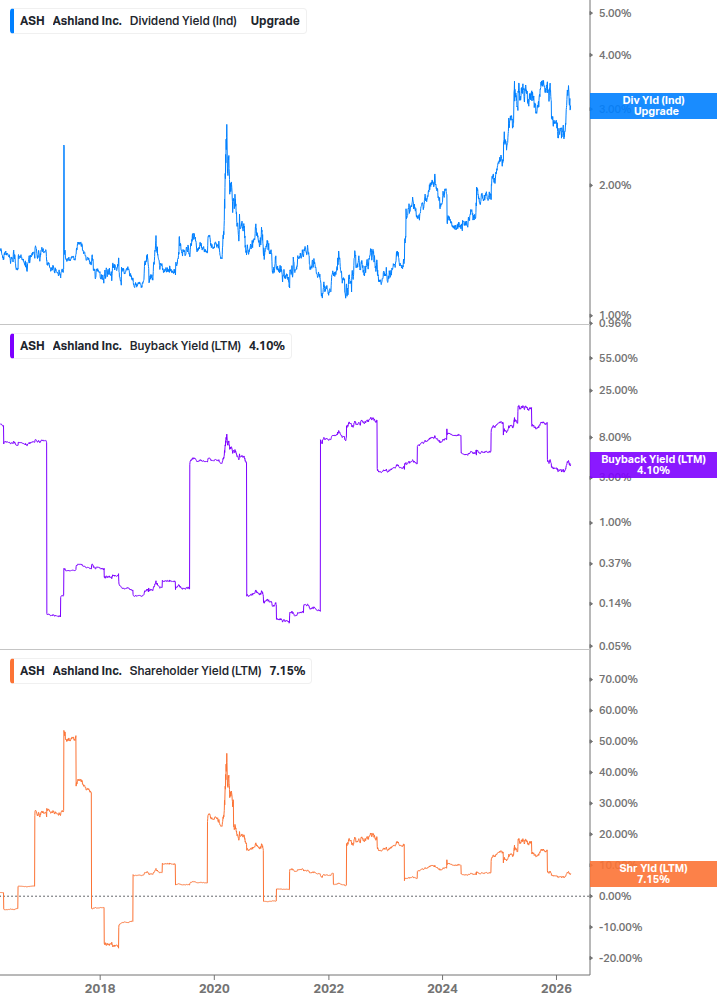Click the 4.00% tick on dividend yield axis
717x1005 pixels.
[x=615, y=56]
